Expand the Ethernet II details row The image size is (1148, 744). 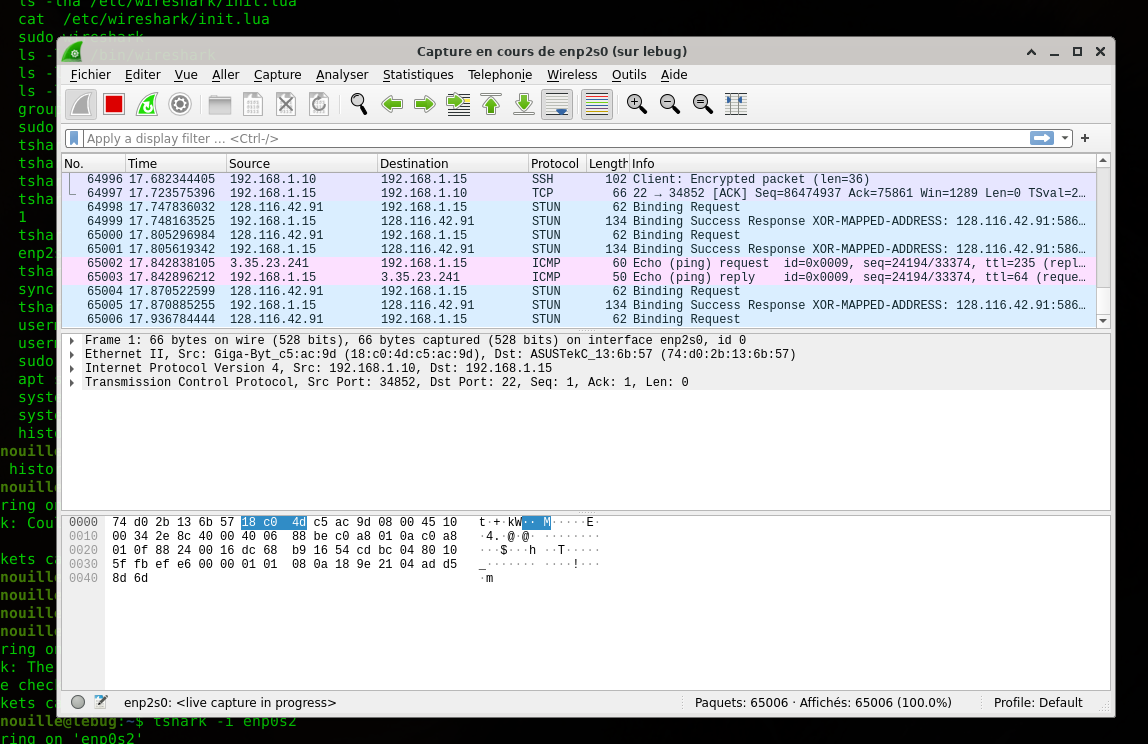pos(72,355)
